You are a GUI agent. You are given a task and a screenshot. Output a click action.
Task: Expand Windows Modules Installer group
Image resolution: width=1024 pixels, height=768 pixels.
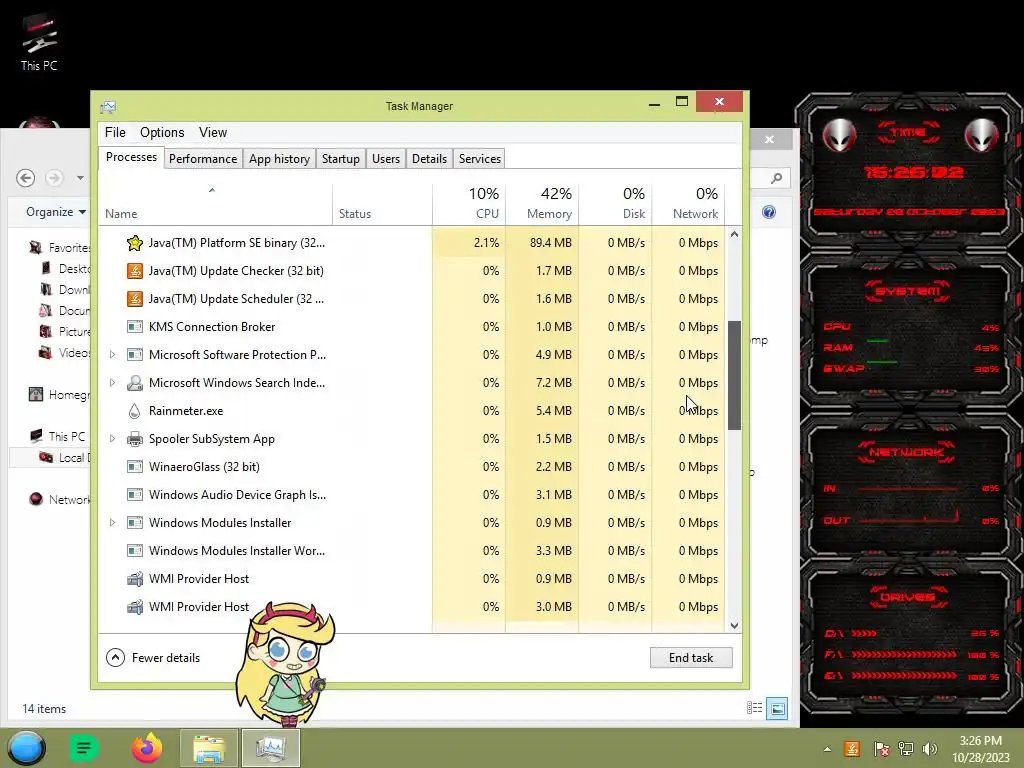point(112,522)
